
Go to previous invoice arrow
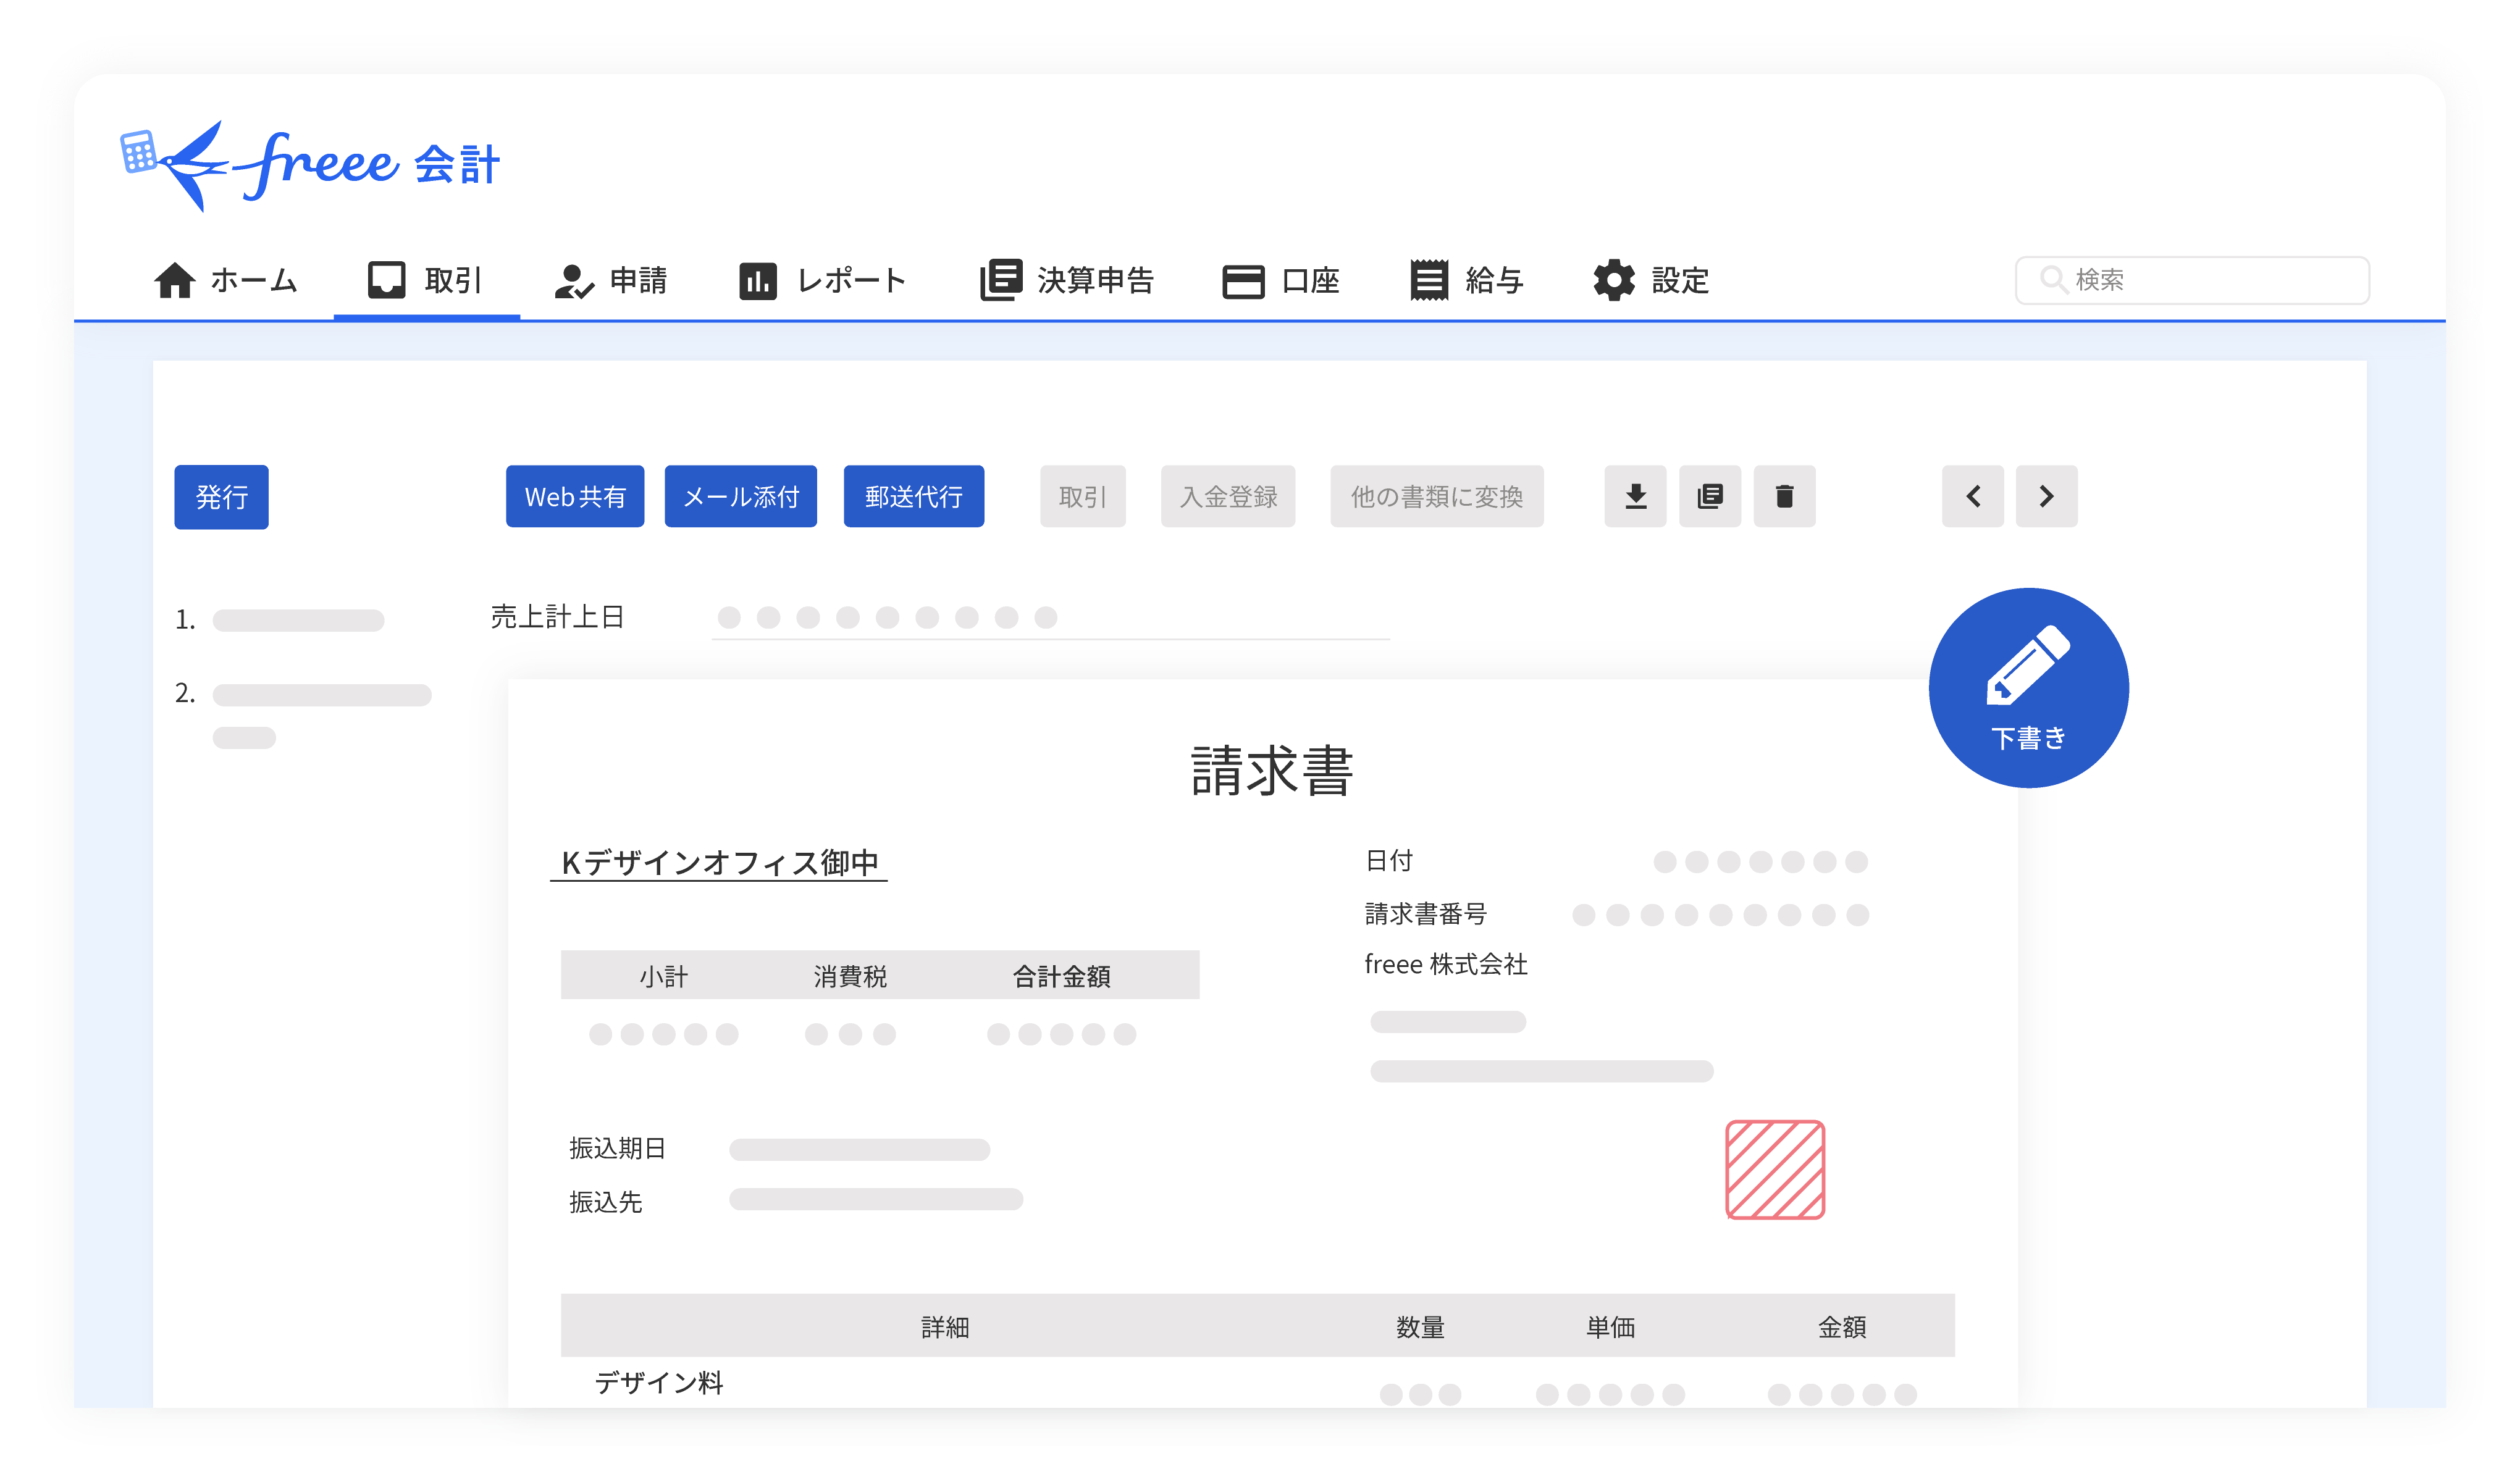[x=1973, y=496]
